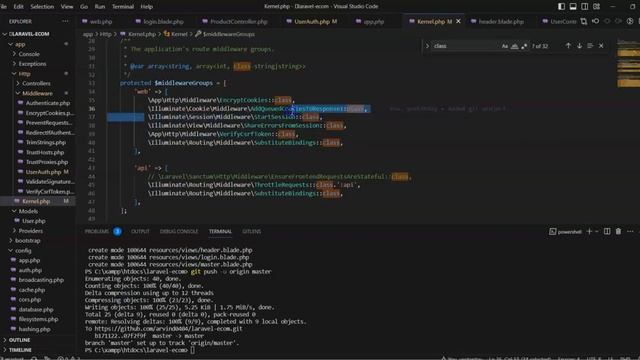This screenshot has width=640, height=360.
Task: Toggle bottom panel layout icon
Action: pyautogui.click(x=573, y=7)
